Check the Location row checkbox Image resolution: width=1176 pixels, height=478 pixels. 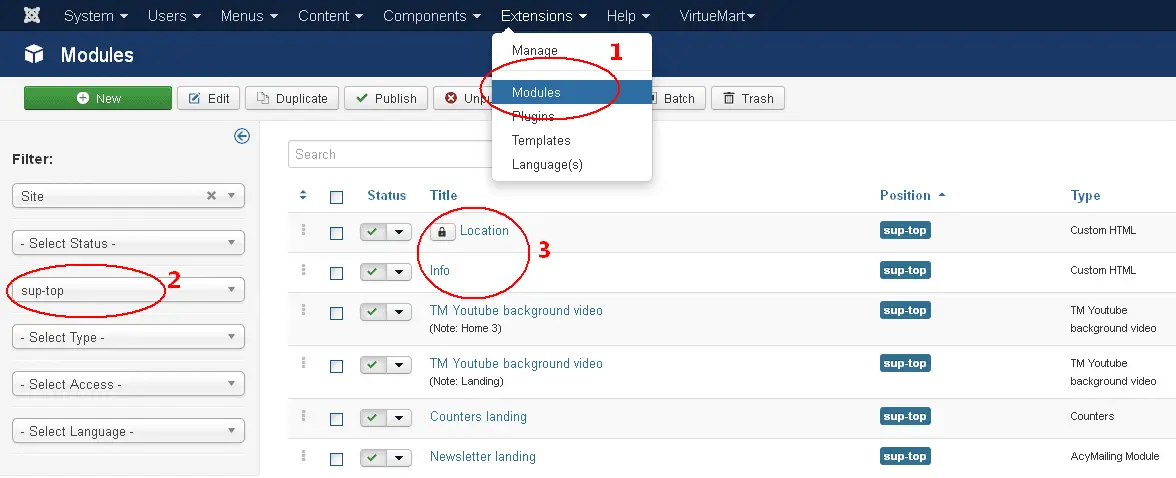pyautogui.click(x=337, y=233)
